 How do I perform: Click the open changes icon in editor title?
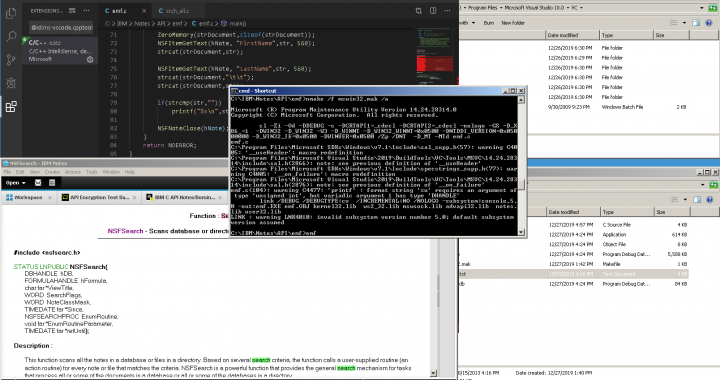coord(418,11)
